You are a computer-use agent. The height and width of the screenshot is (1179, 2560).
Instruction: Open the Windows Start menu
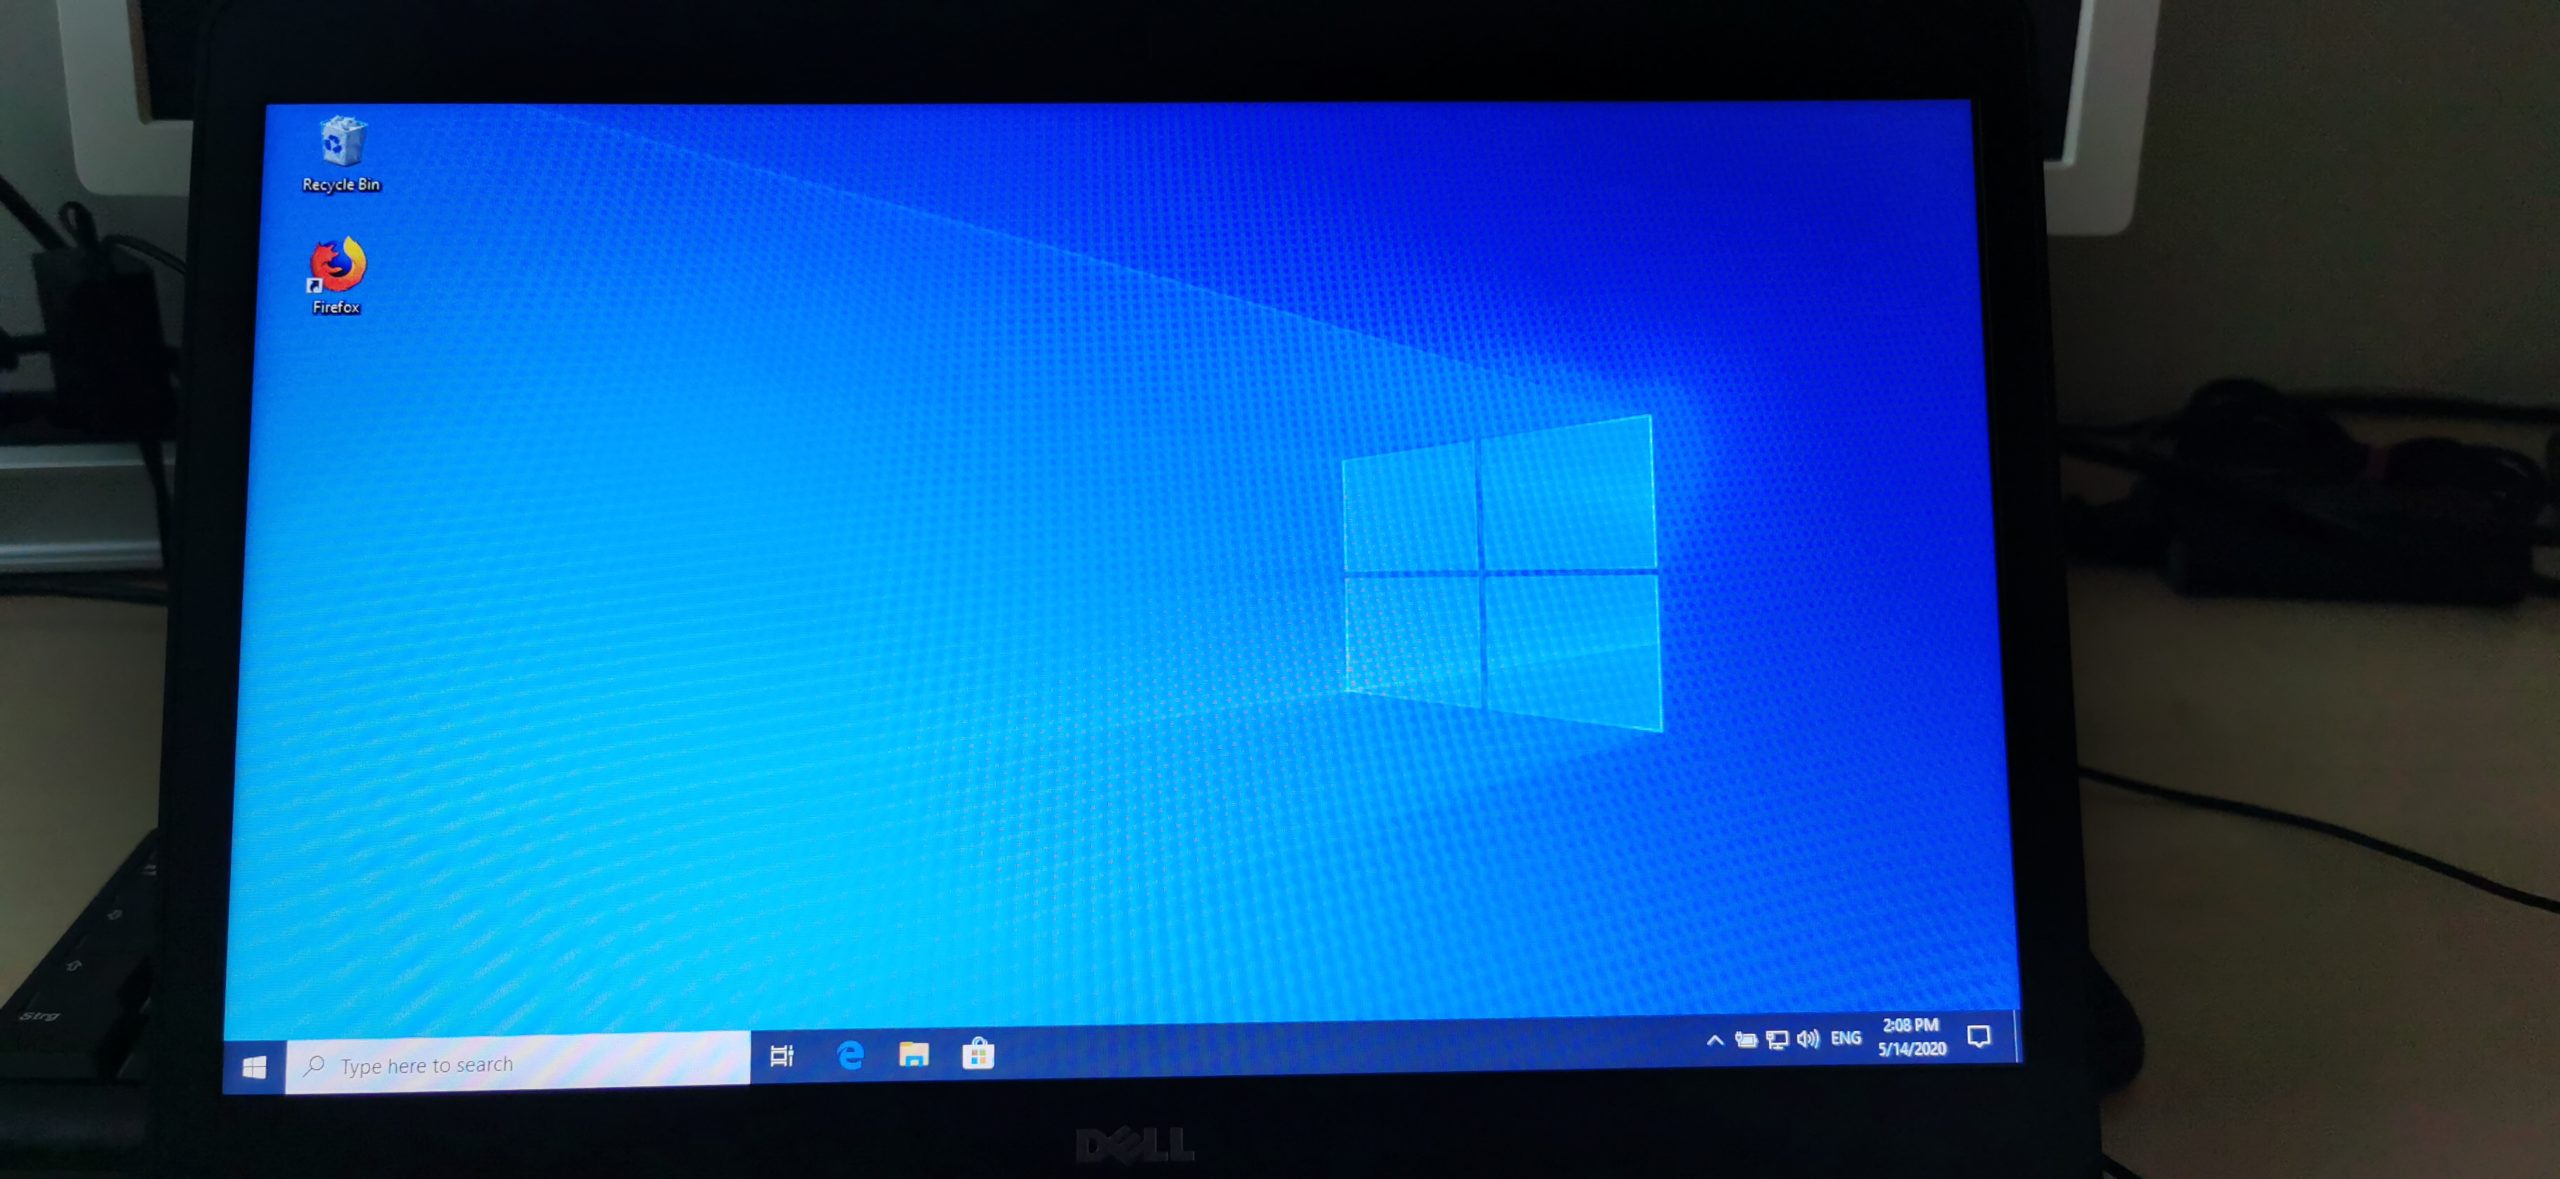coord(254,1067)
